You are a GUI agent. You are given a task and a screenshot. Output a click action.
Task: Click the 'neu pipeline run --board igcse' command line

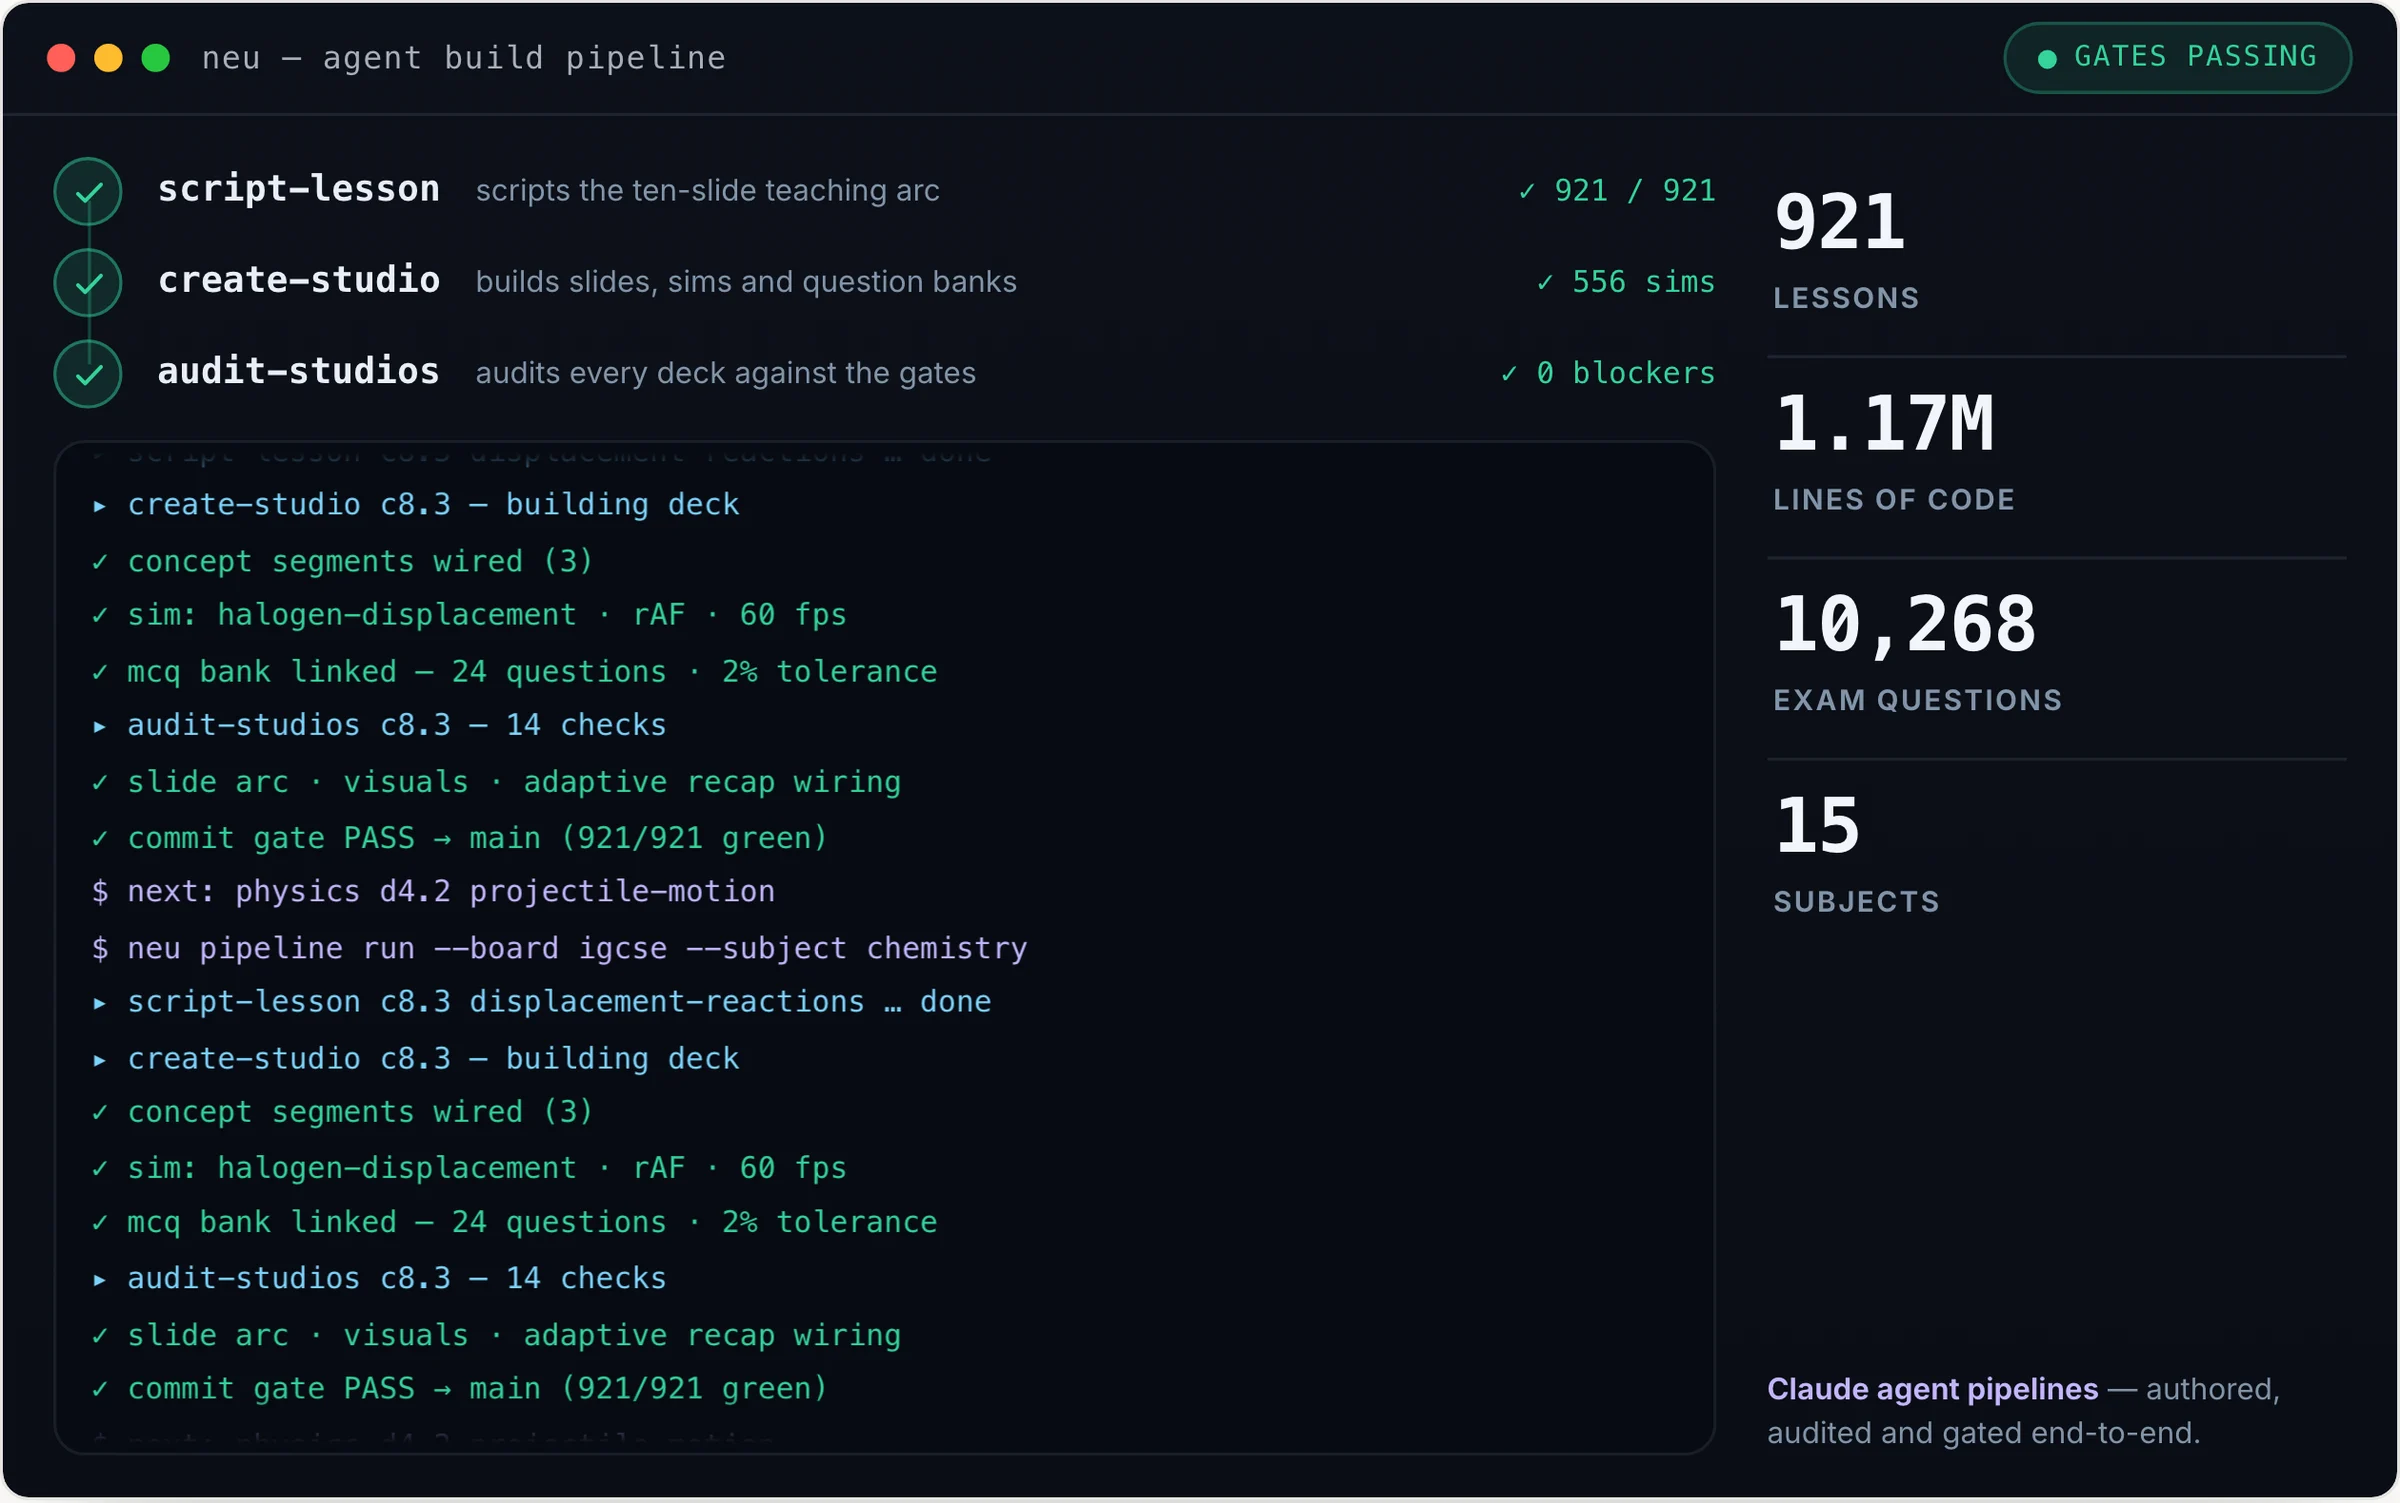point(559,948)
